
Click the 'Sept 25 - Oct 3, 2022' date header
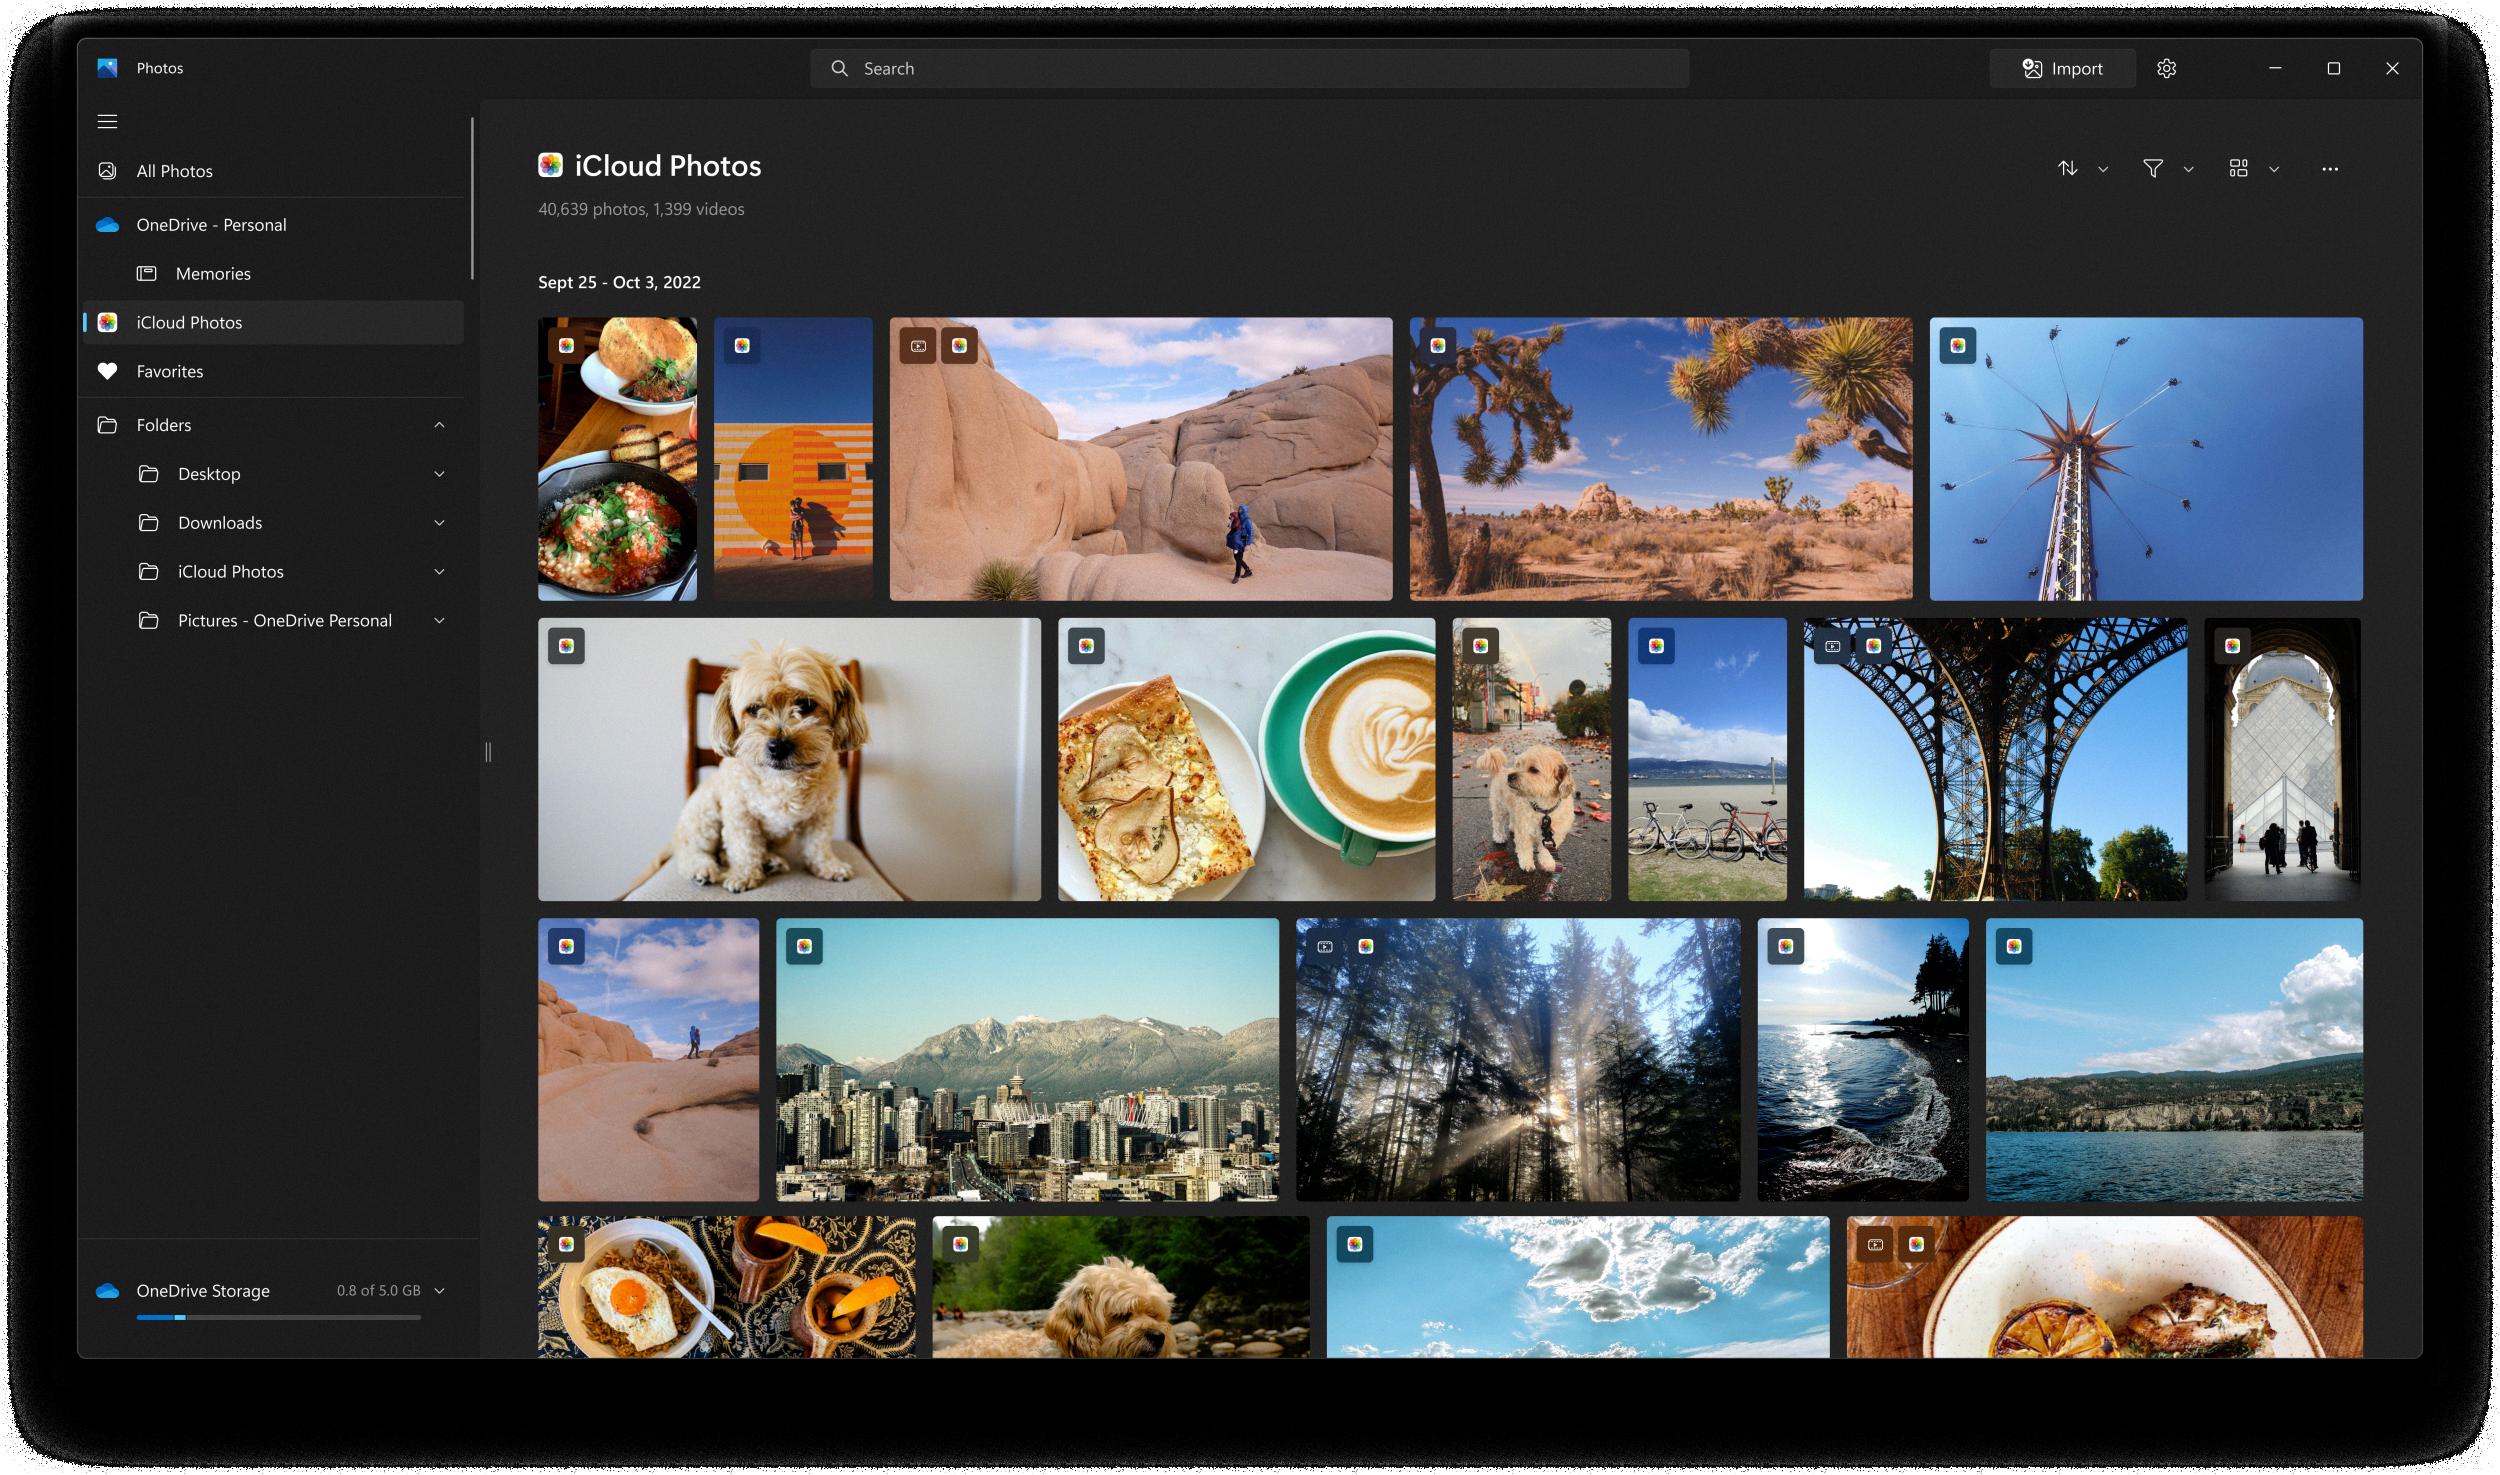(x=619, y=282)
